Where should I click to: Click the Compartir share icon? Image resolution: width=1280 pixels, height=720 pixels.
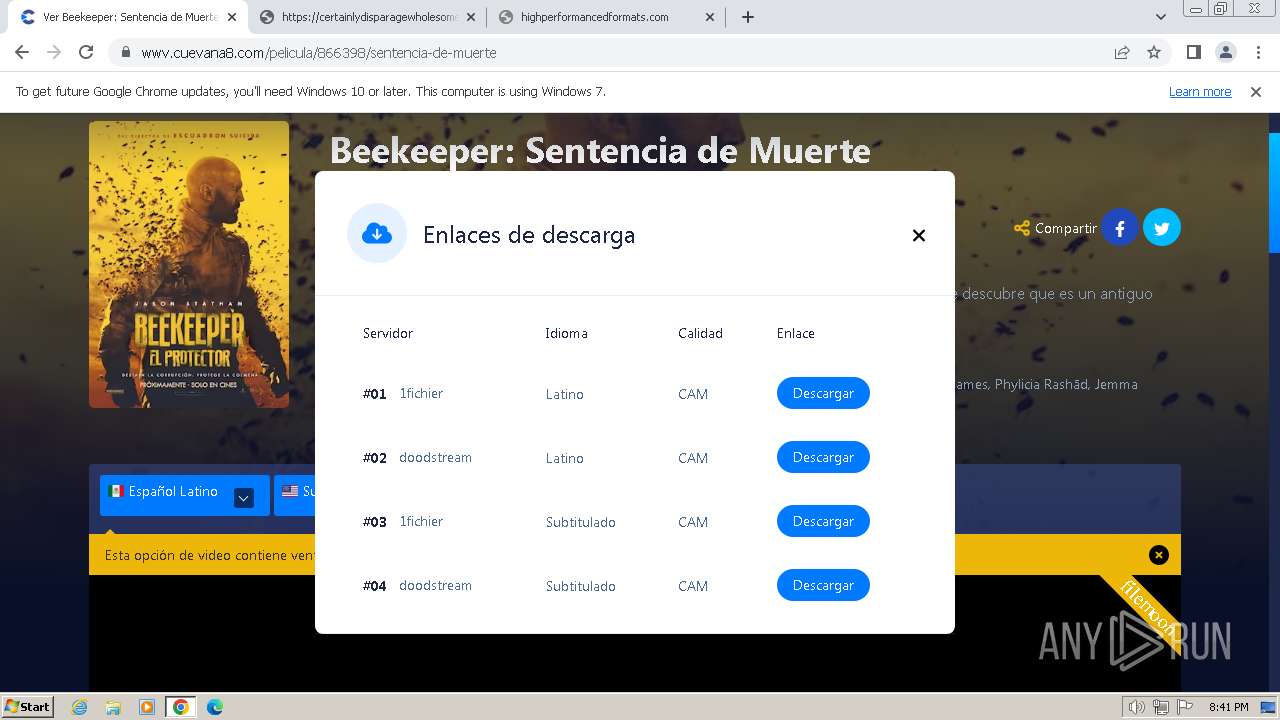pos(1021,228)
